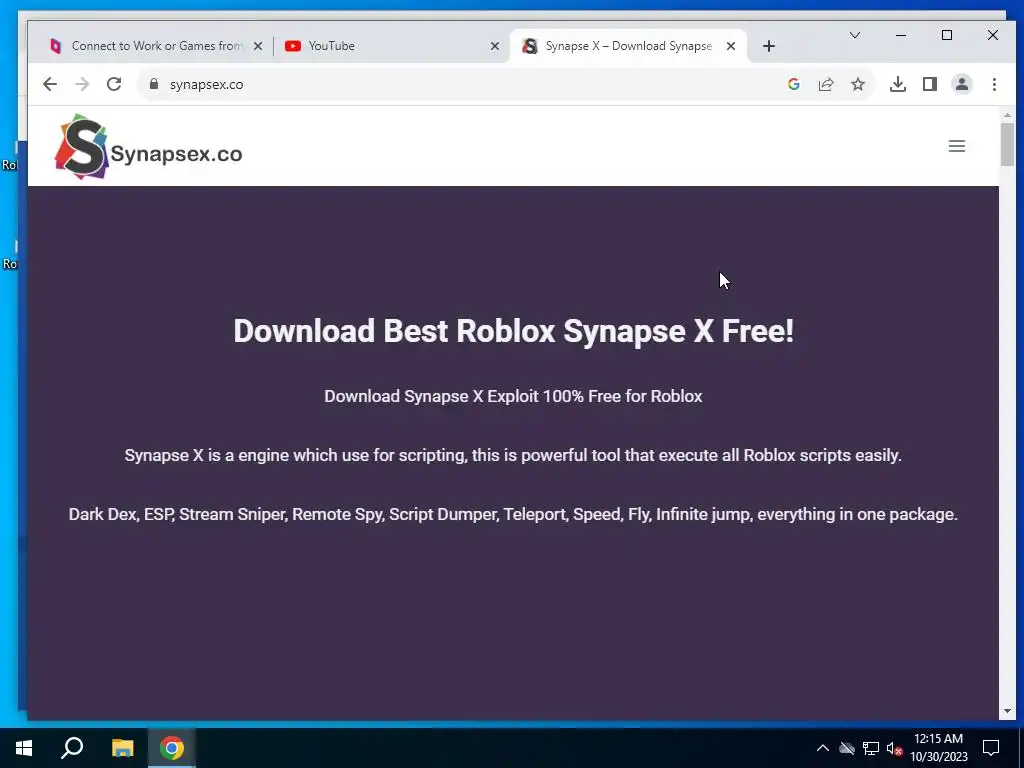Open hamburger menu on Synapsex site
Viewport: 1024px width, 768px height.
[x=957, y=146]
